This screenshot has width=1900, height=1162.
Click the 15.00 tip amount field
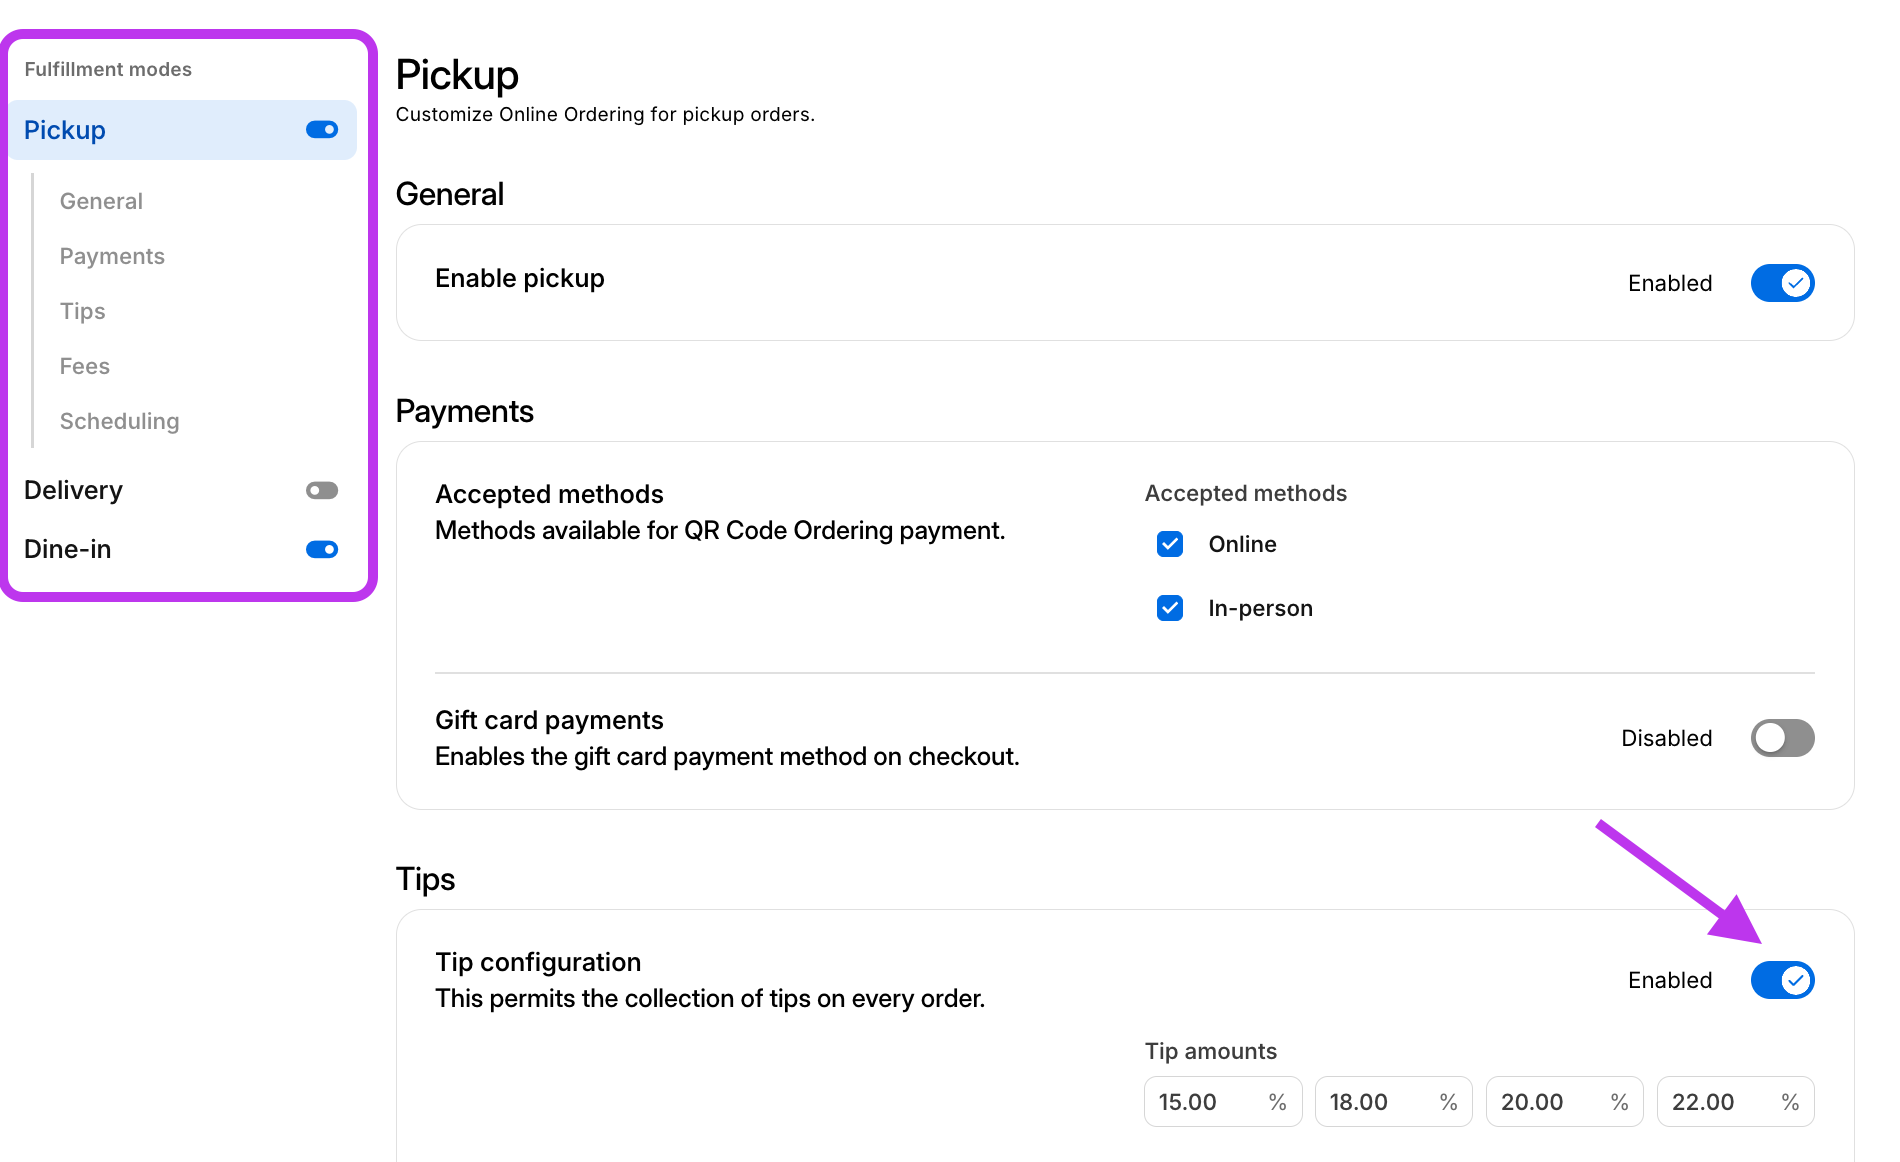point(1205,1102)
